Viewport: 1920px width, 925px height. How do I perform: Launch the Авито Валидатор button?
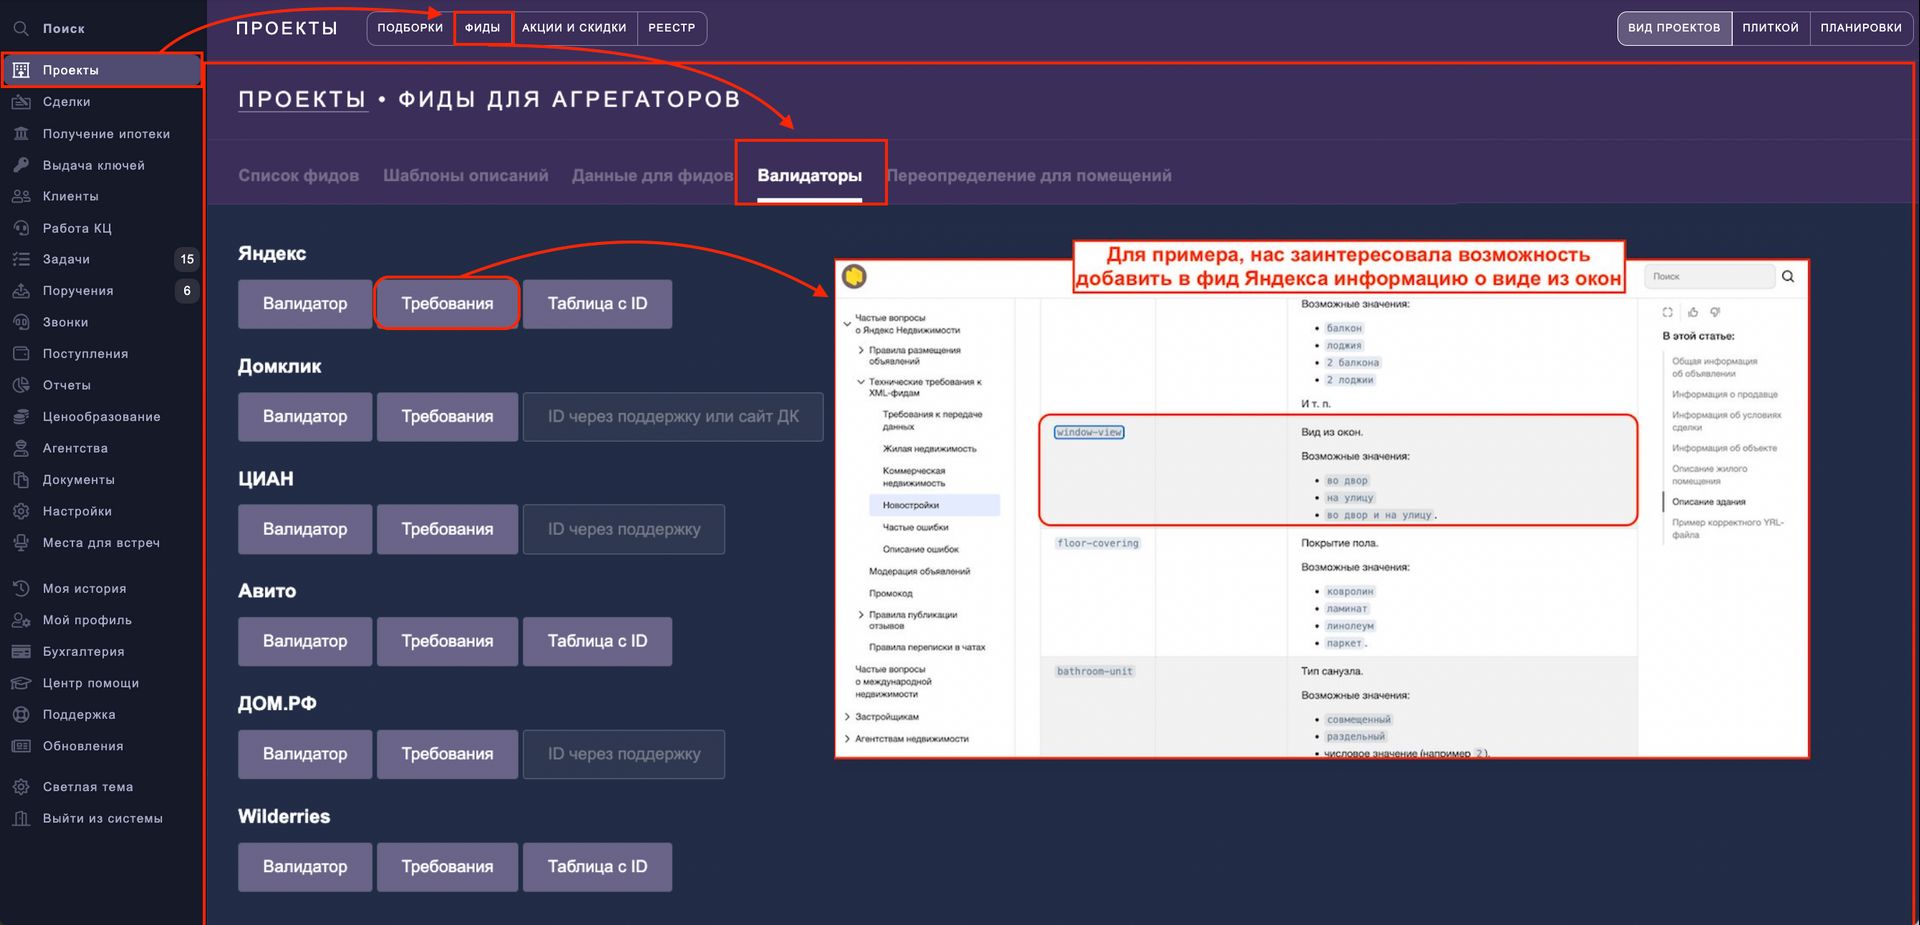tap(305, 641)
